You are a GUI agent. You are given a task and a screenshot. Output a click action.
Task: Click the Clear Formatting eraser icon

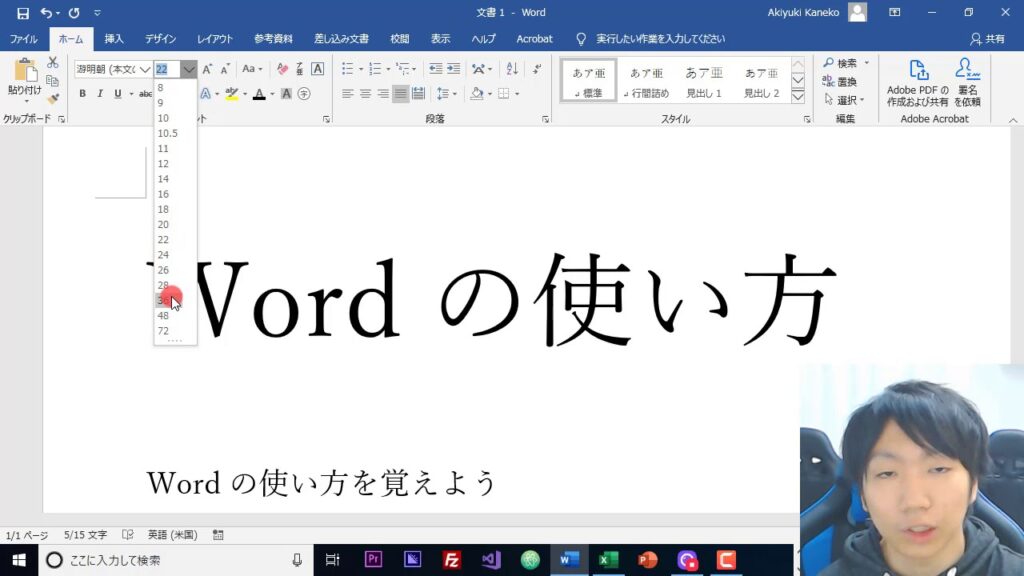tap(282, 69)
